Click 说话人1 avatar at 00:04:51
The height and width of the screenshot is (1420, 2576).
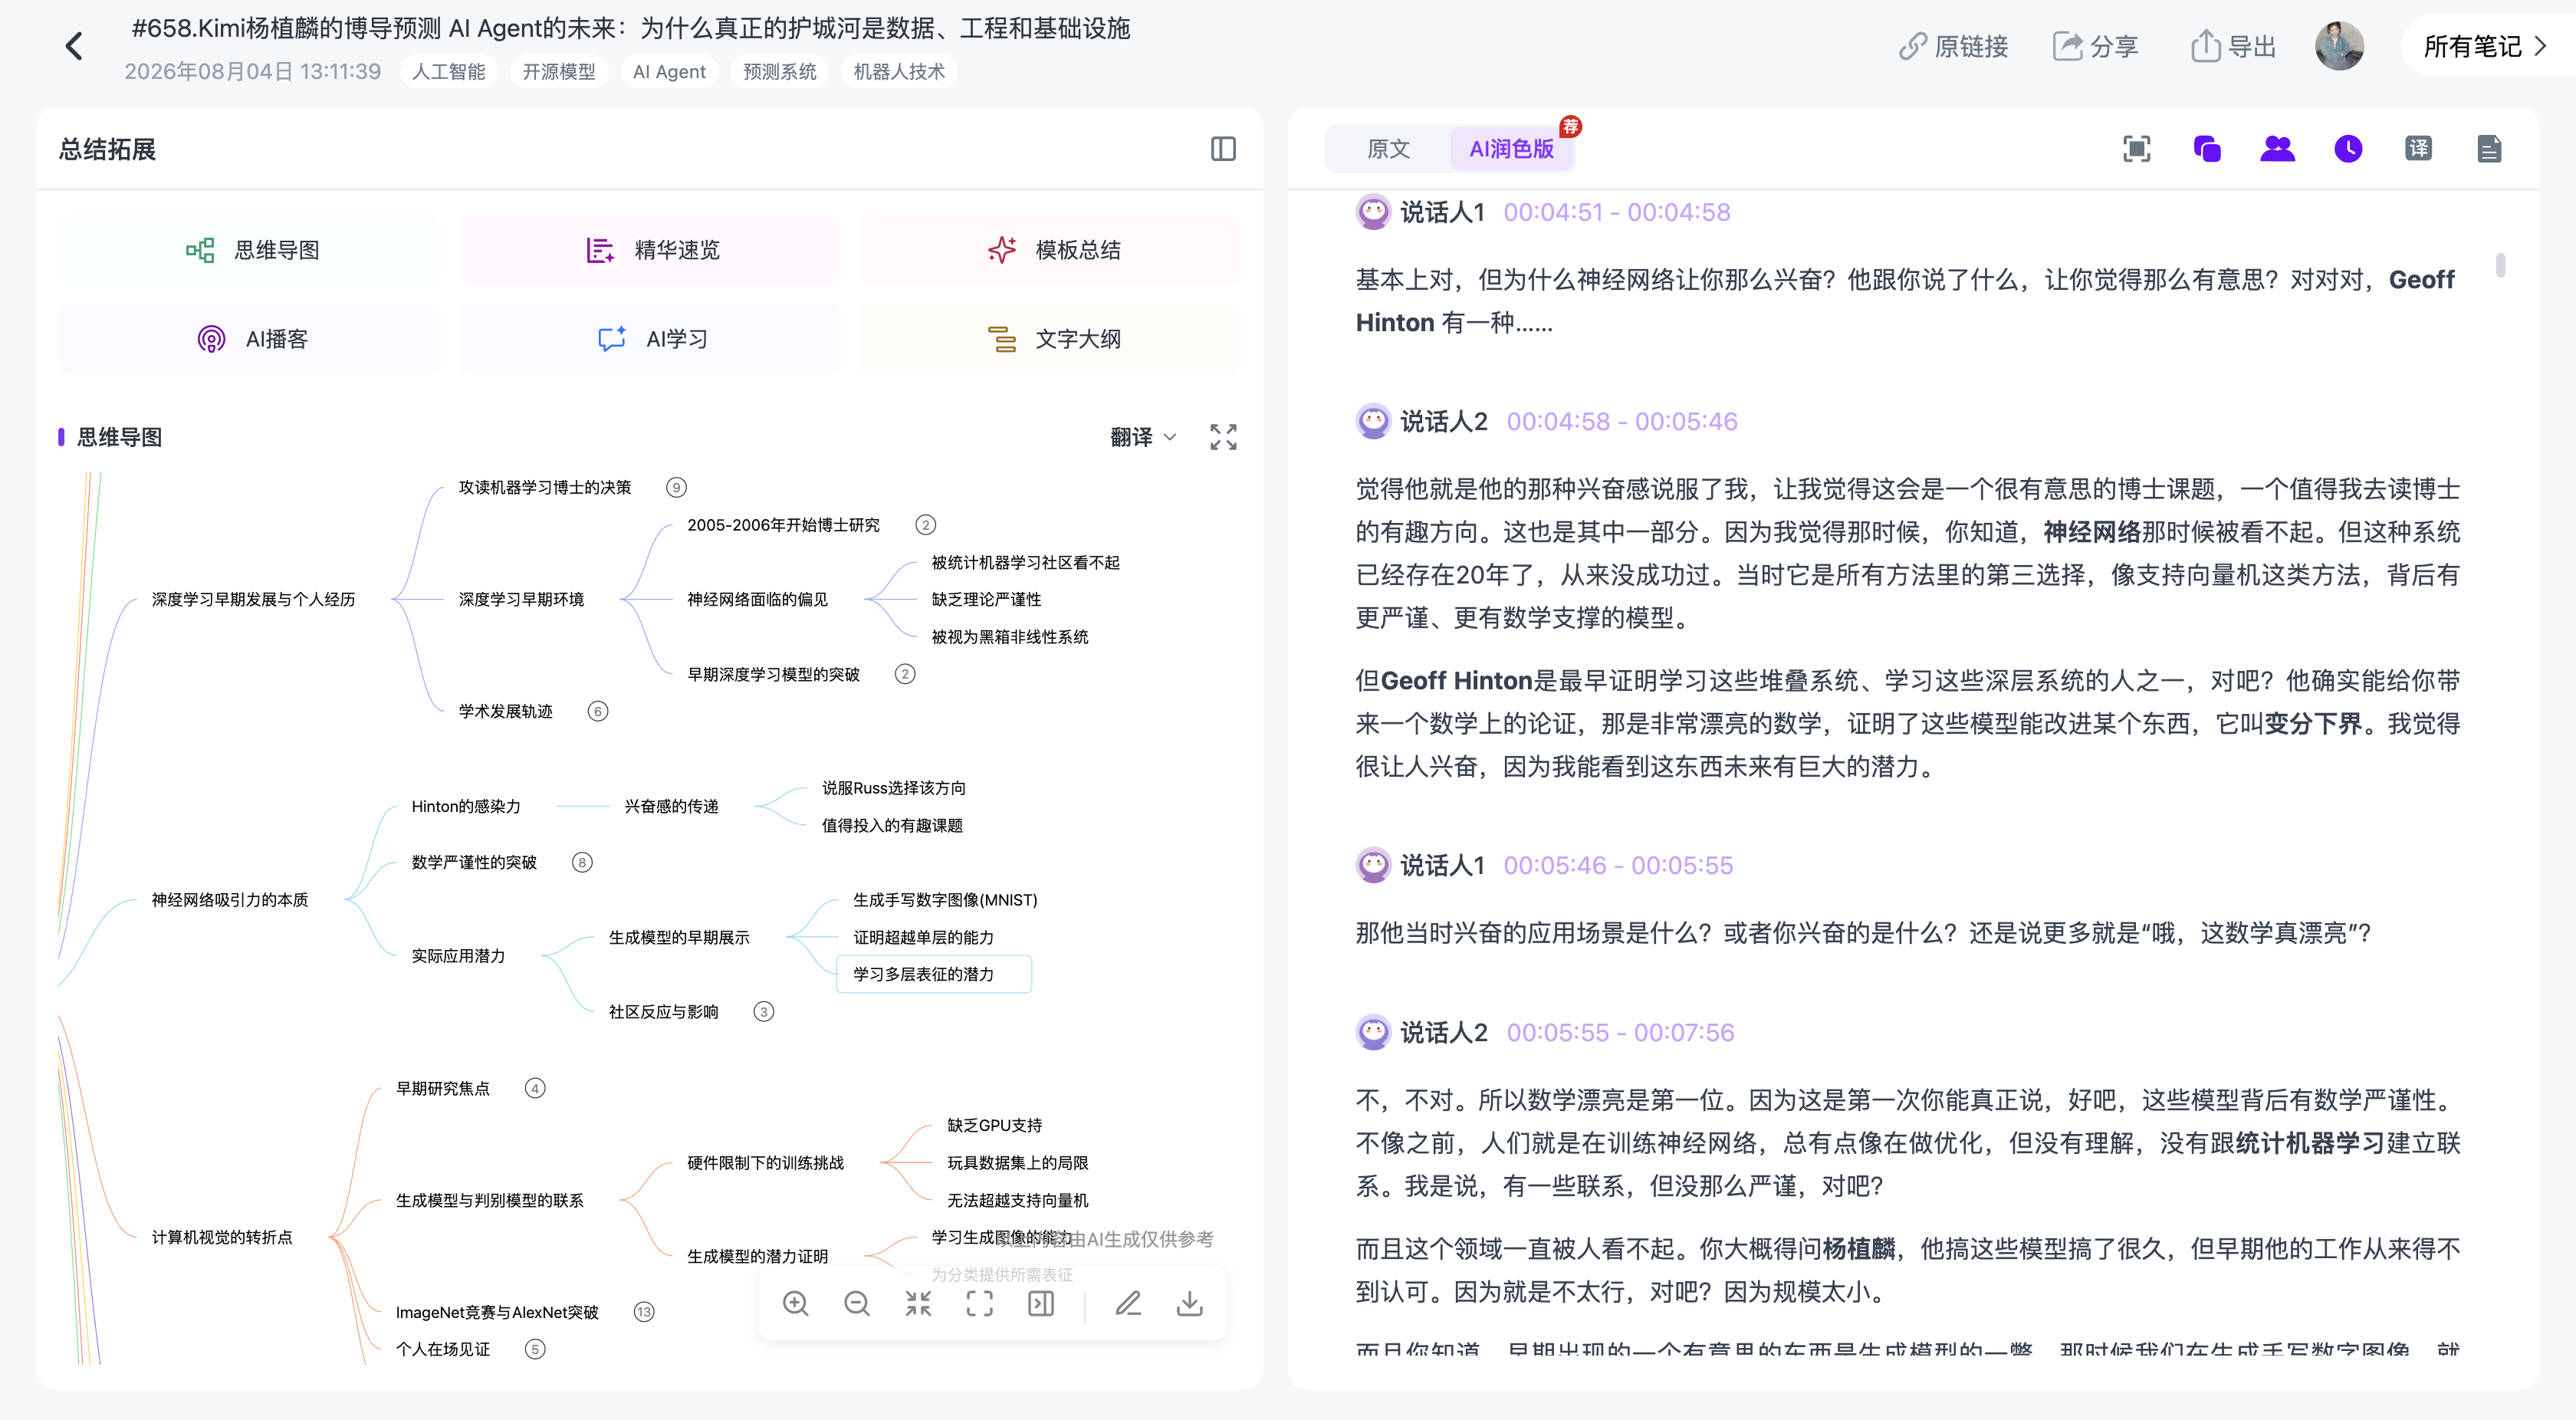click(x=1373, y=212)
